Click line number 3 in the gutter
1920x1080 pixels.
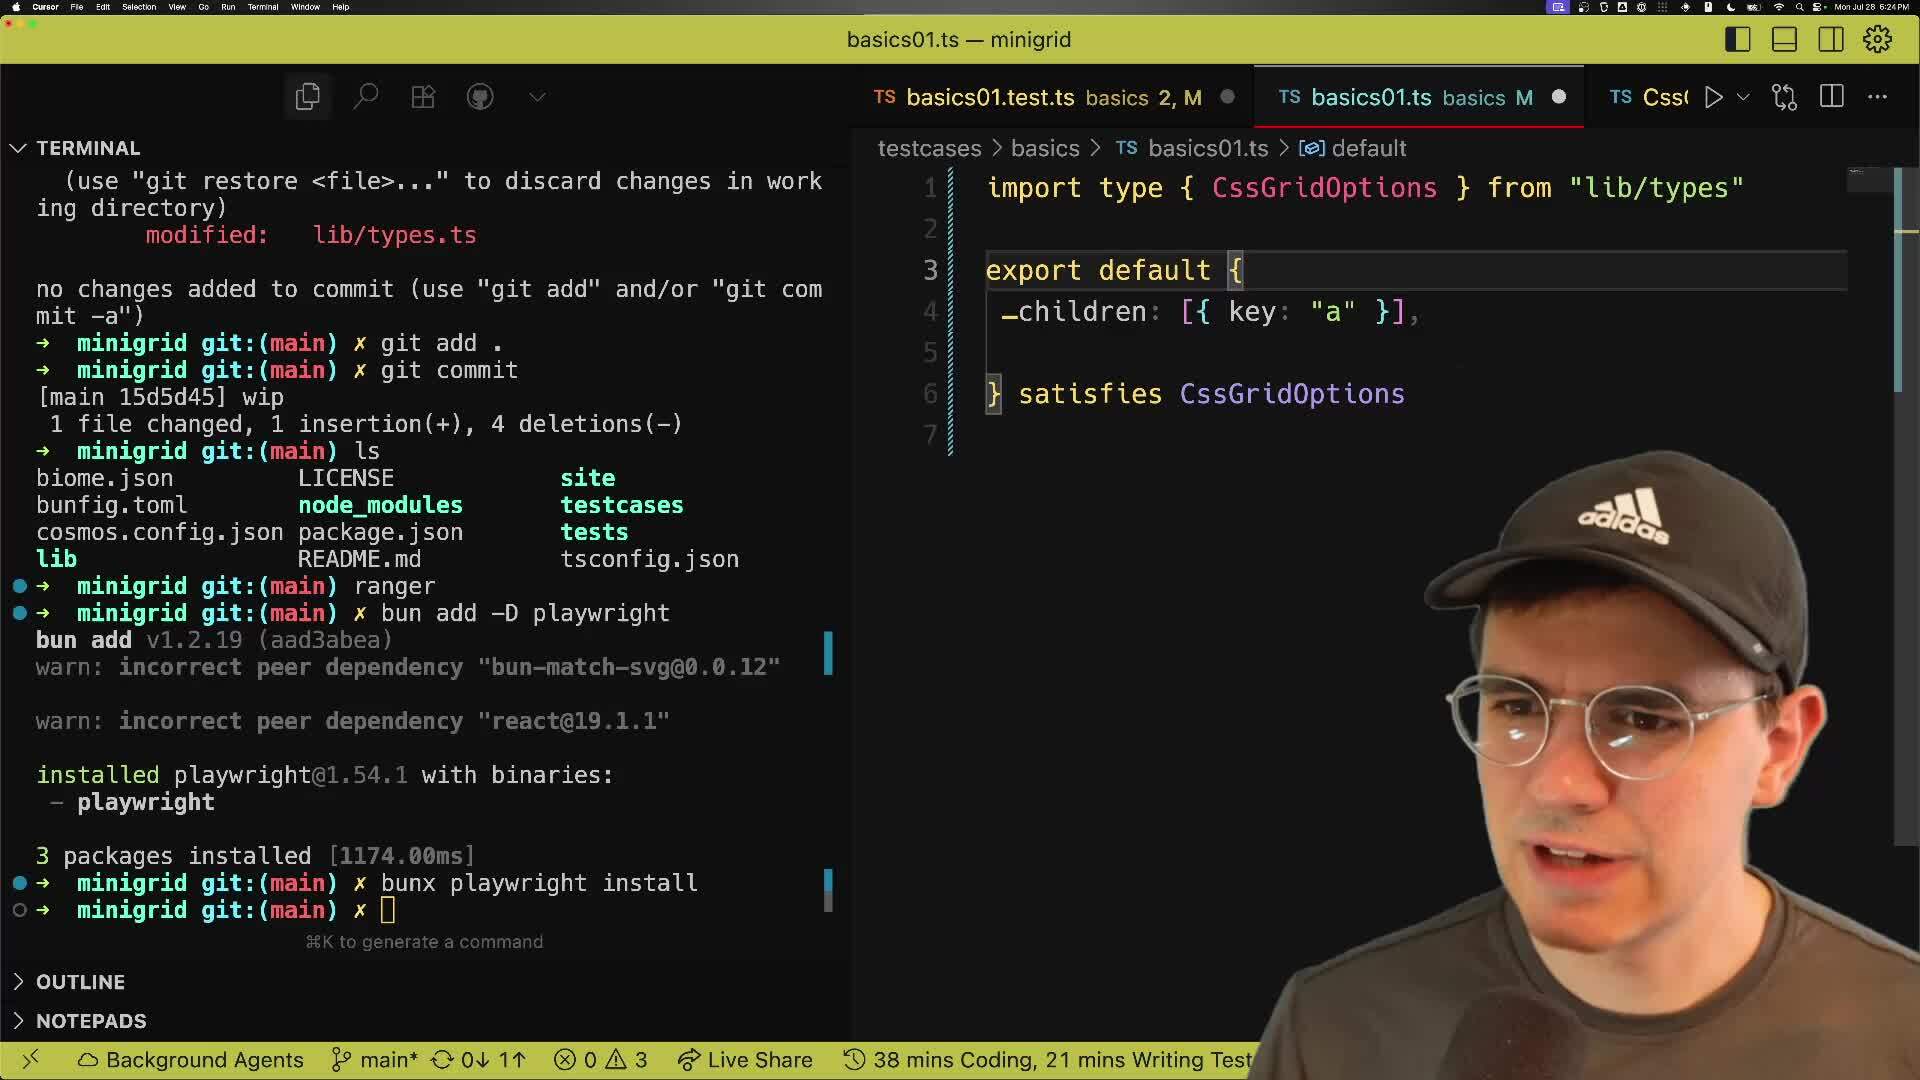[930, 270]
